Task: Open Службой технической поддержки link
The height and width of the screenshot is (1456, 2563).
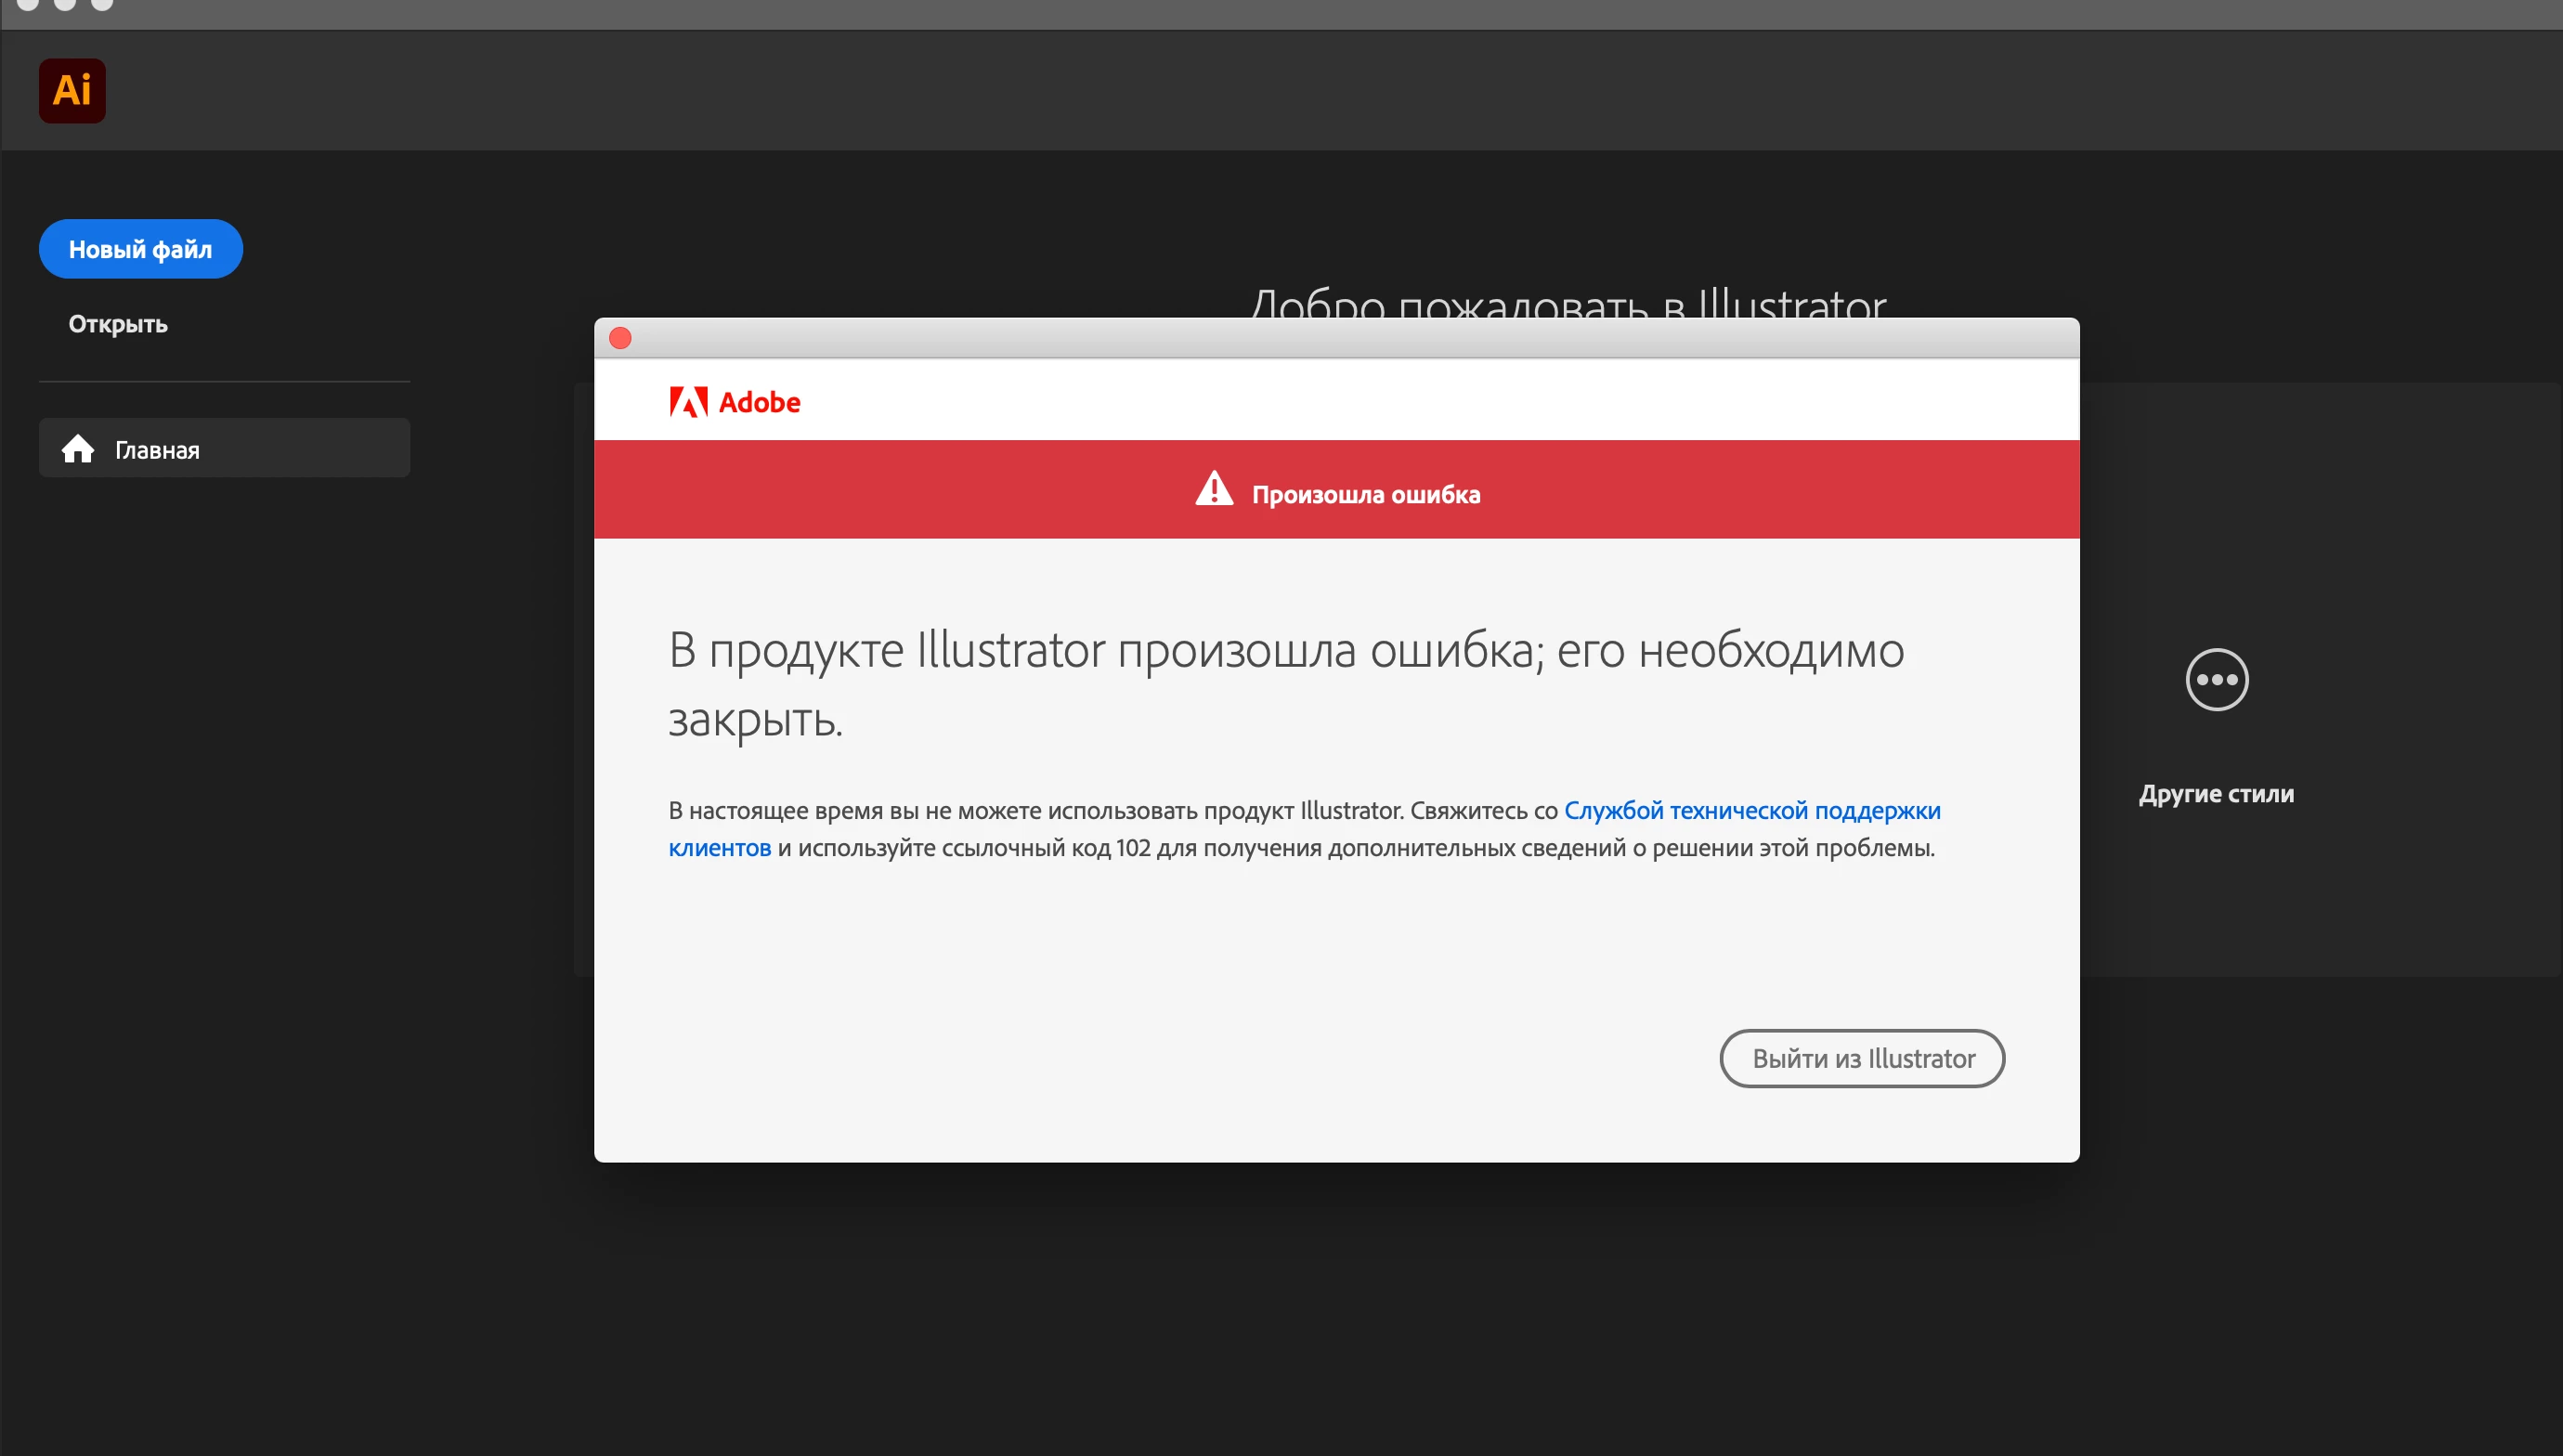Action: tap(1751, 810)
